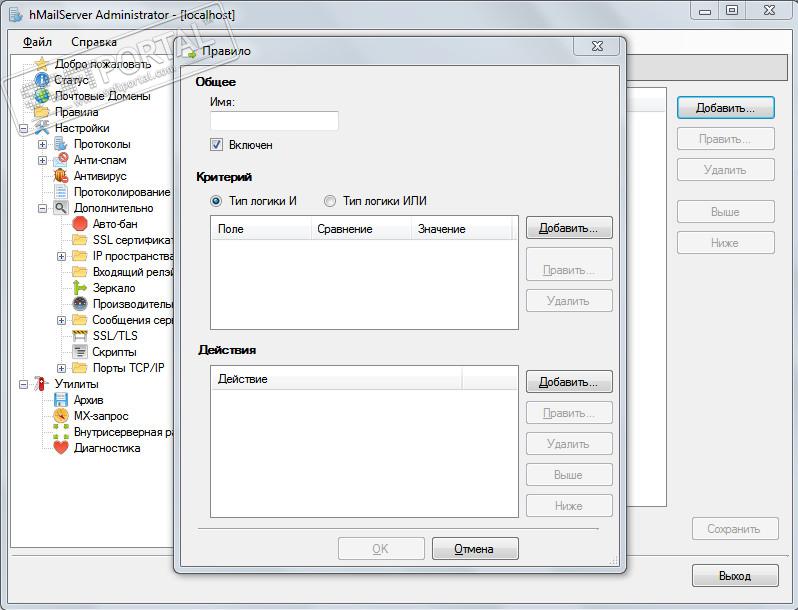
Task: Click the Статус info icon
Action: (x=41, y=80)
